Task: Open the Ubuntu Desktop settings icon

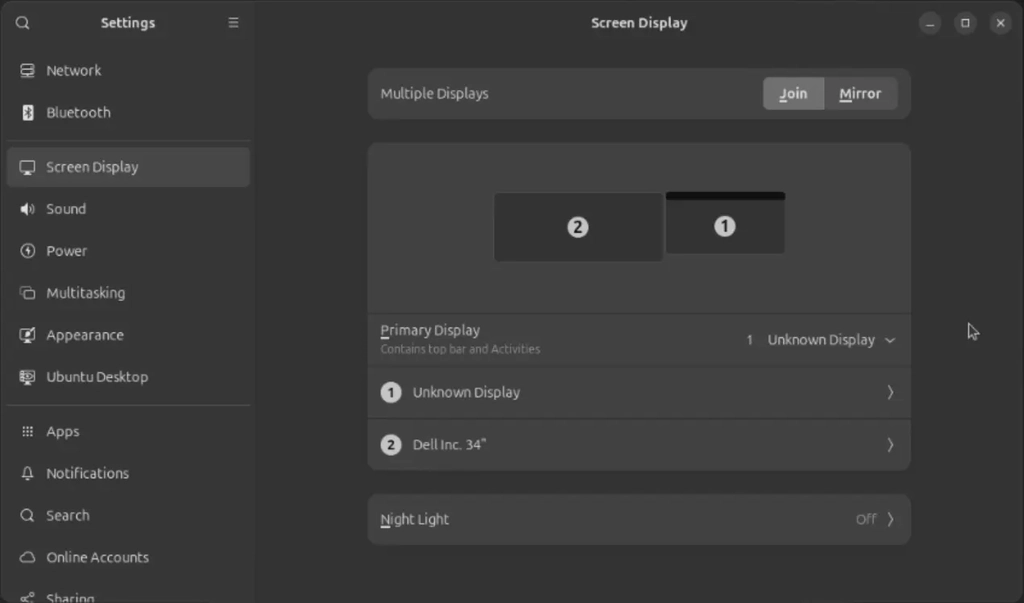Action: (27, 377)
